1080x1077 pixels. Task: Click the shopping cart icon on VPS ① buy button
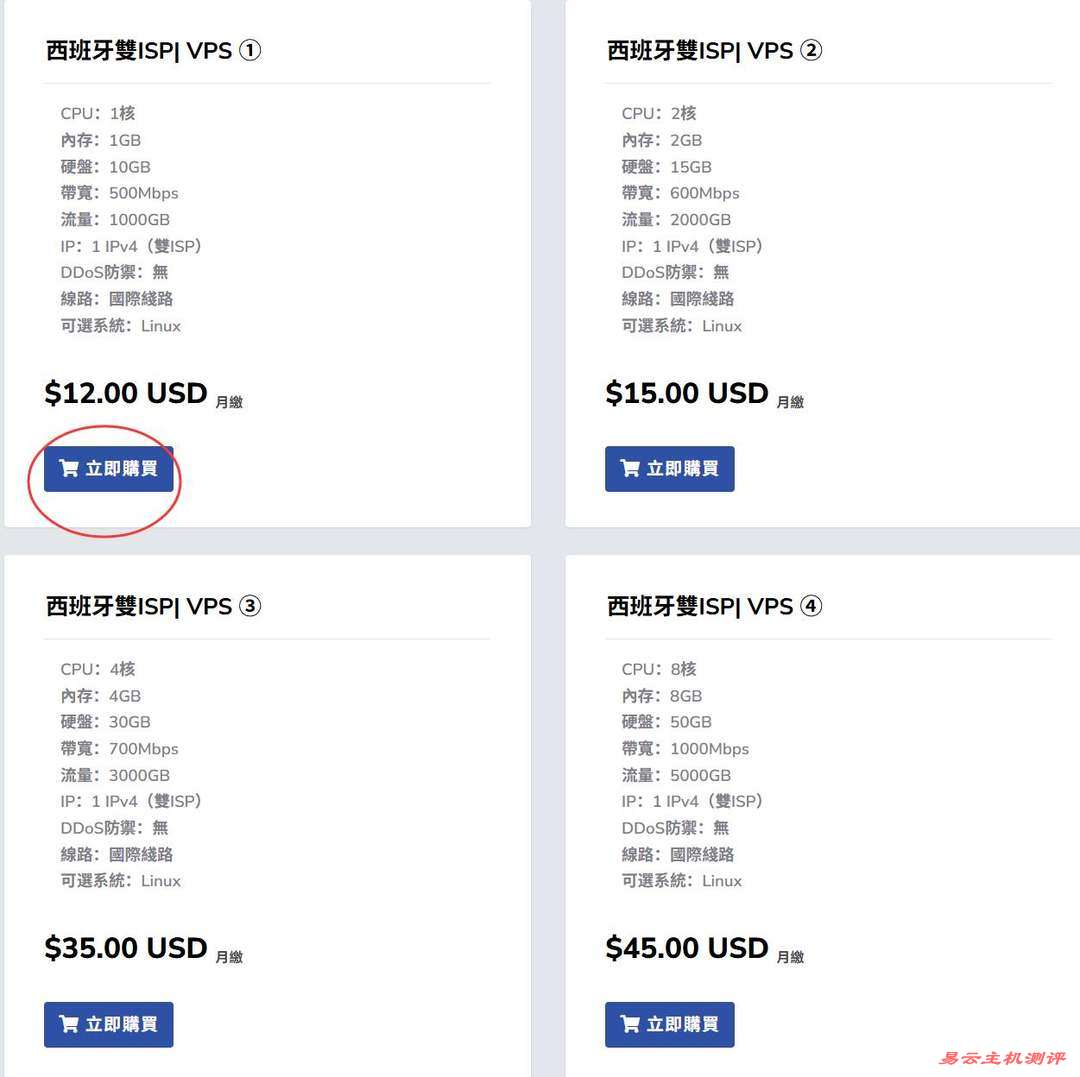[69, 468]
